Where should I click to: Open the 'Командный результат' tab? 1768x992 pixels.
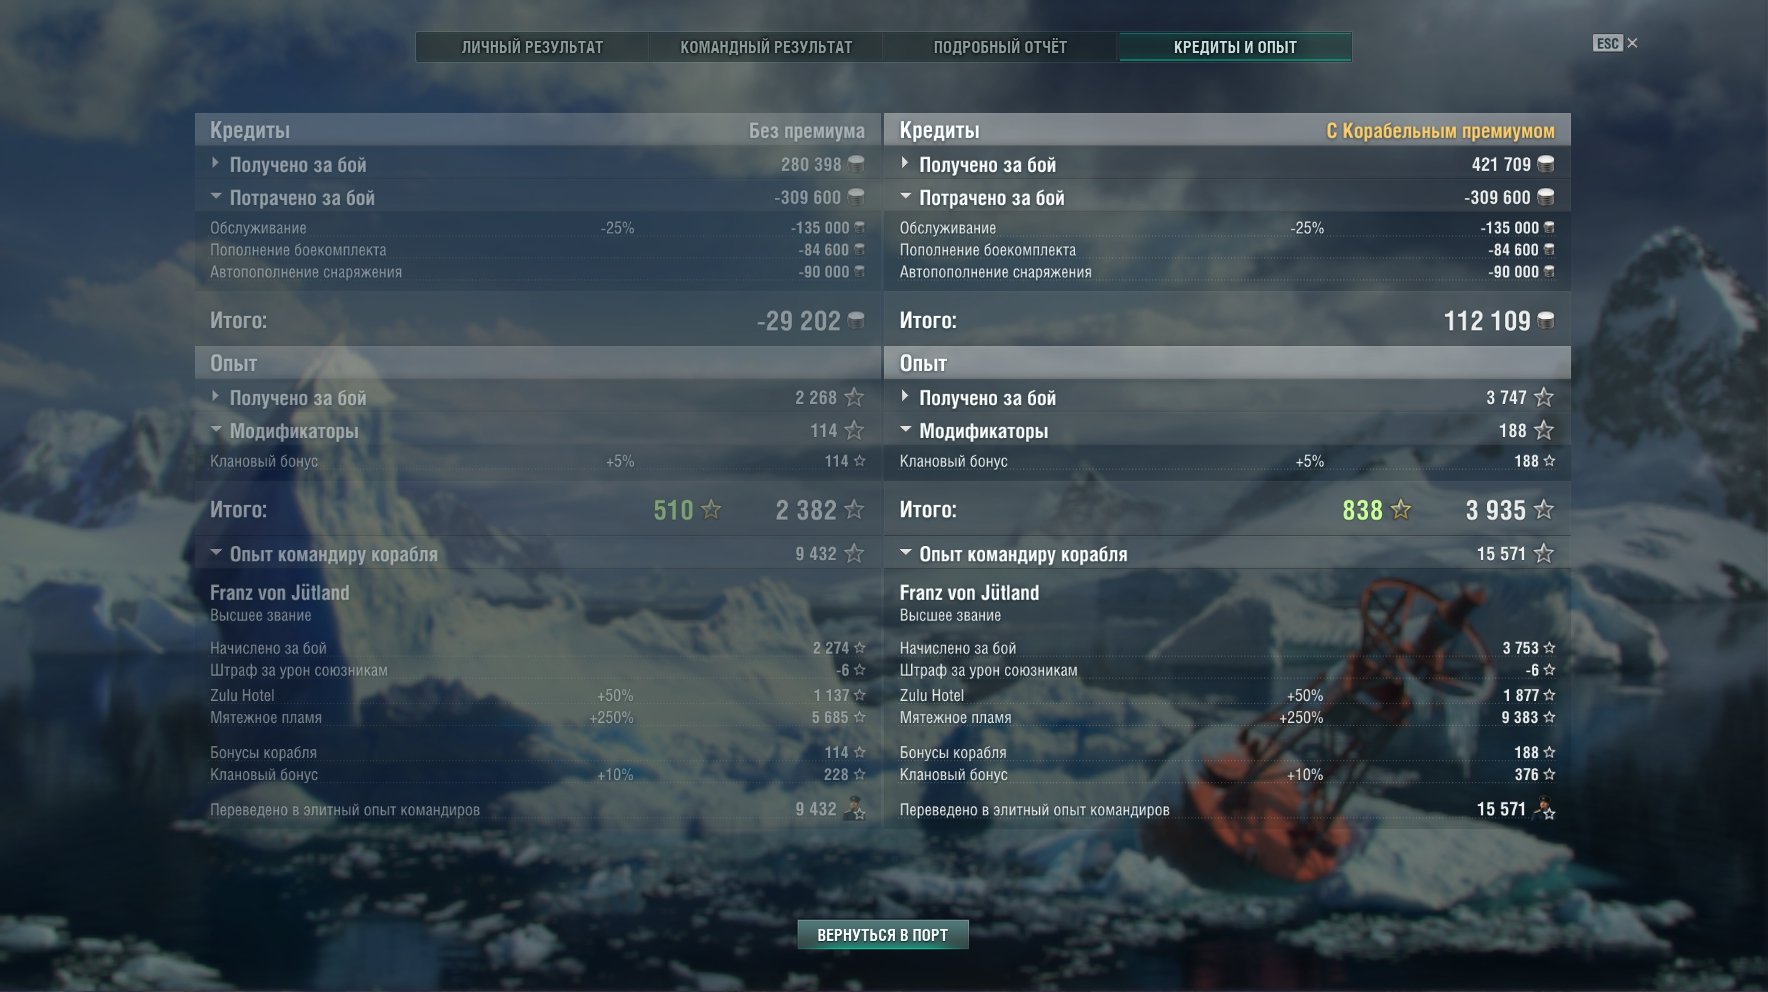pos(766,47)
